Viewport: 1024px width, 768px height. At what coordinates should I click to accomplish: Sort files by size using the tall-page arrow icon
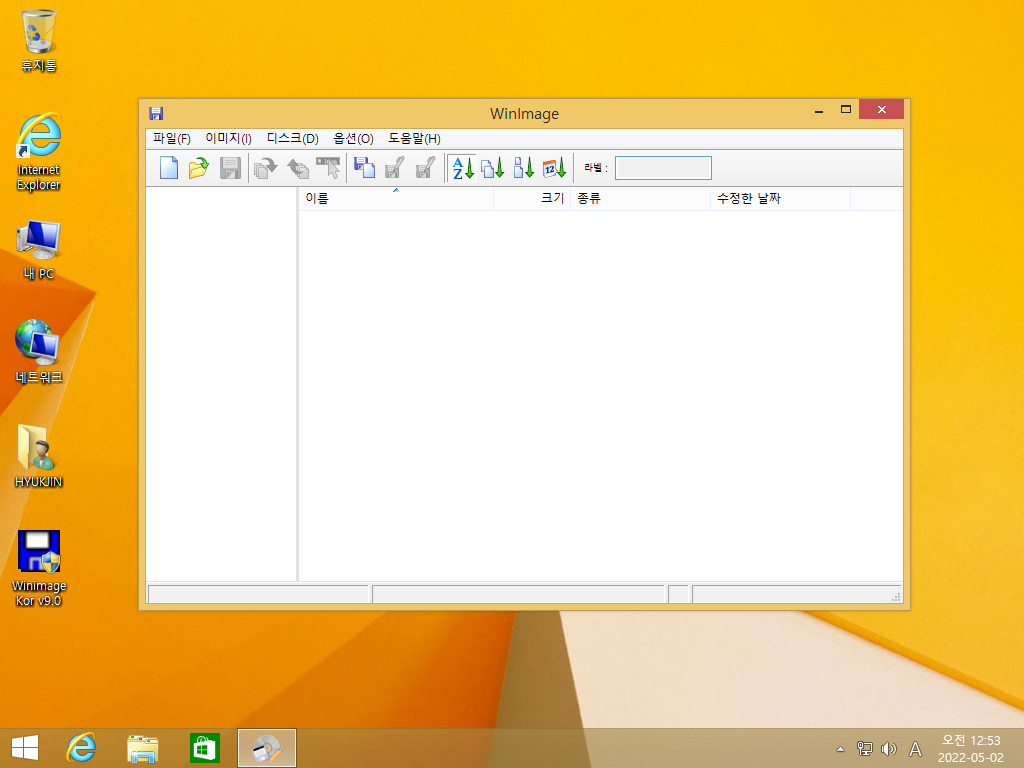[524, 168]
